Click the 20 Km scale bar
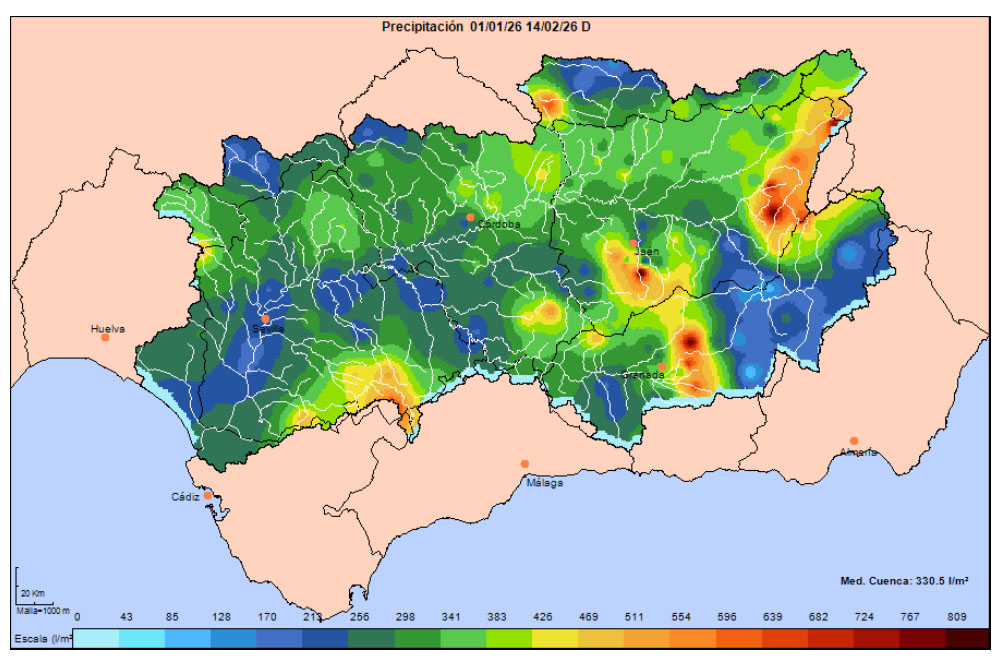Image resolution: width=1000 pixels, height=665 pixels. click(x=30, y=594)
